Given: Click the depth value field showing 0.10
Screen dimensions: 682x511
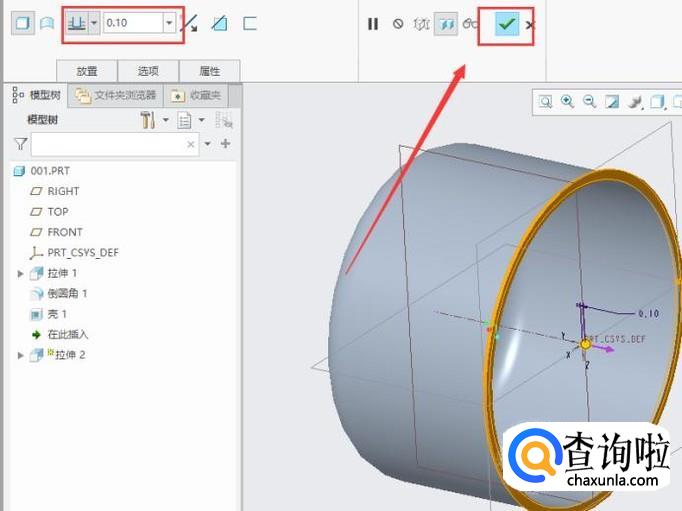Looking at the screenshot, I should point(133,23).
